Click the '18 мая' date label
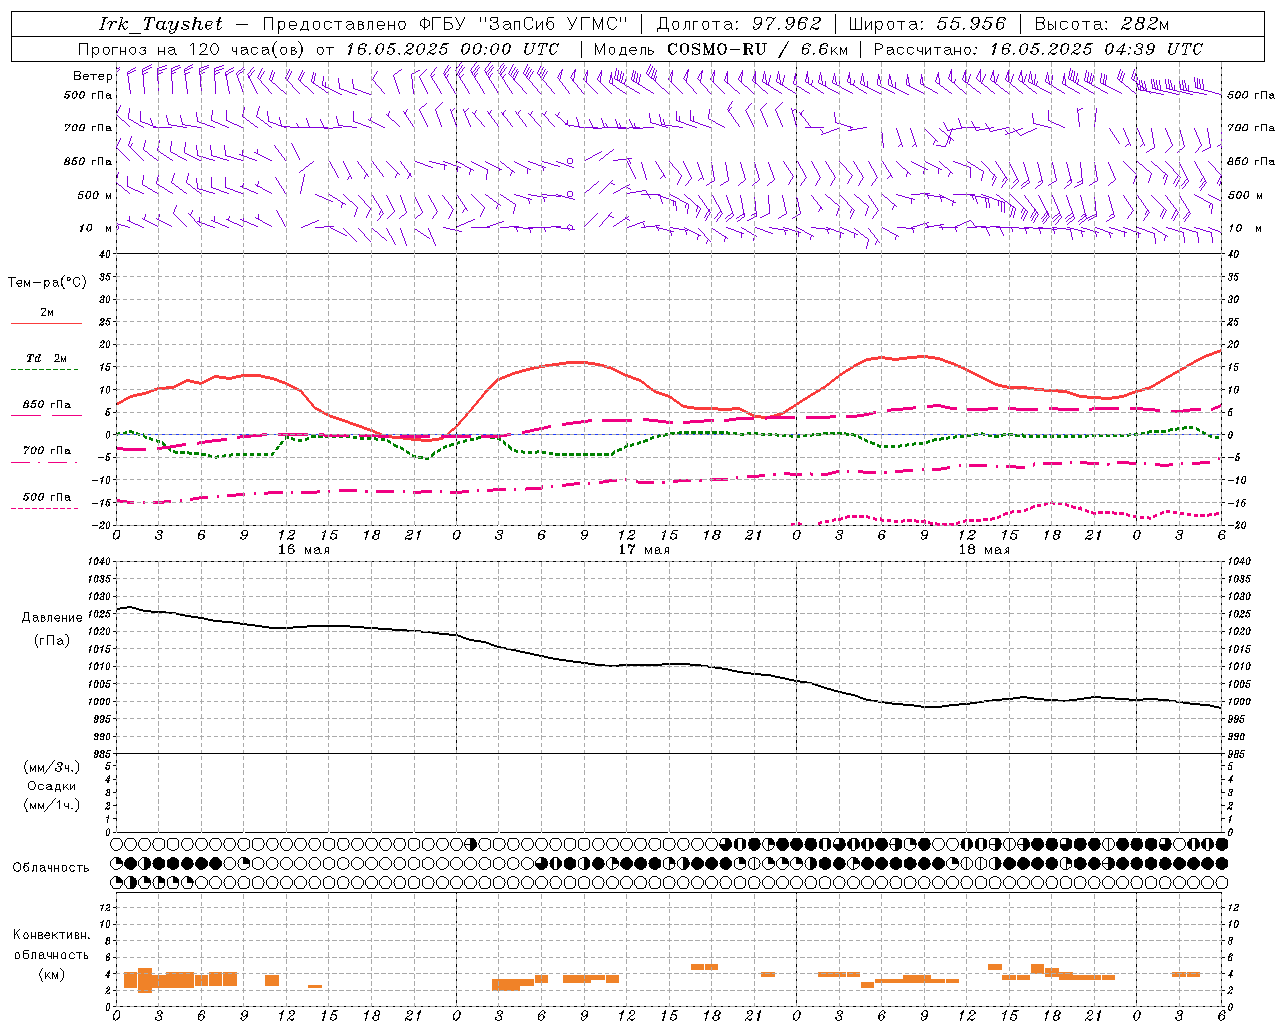This screenshot has height=1024, width=1280. pos(984,550)
